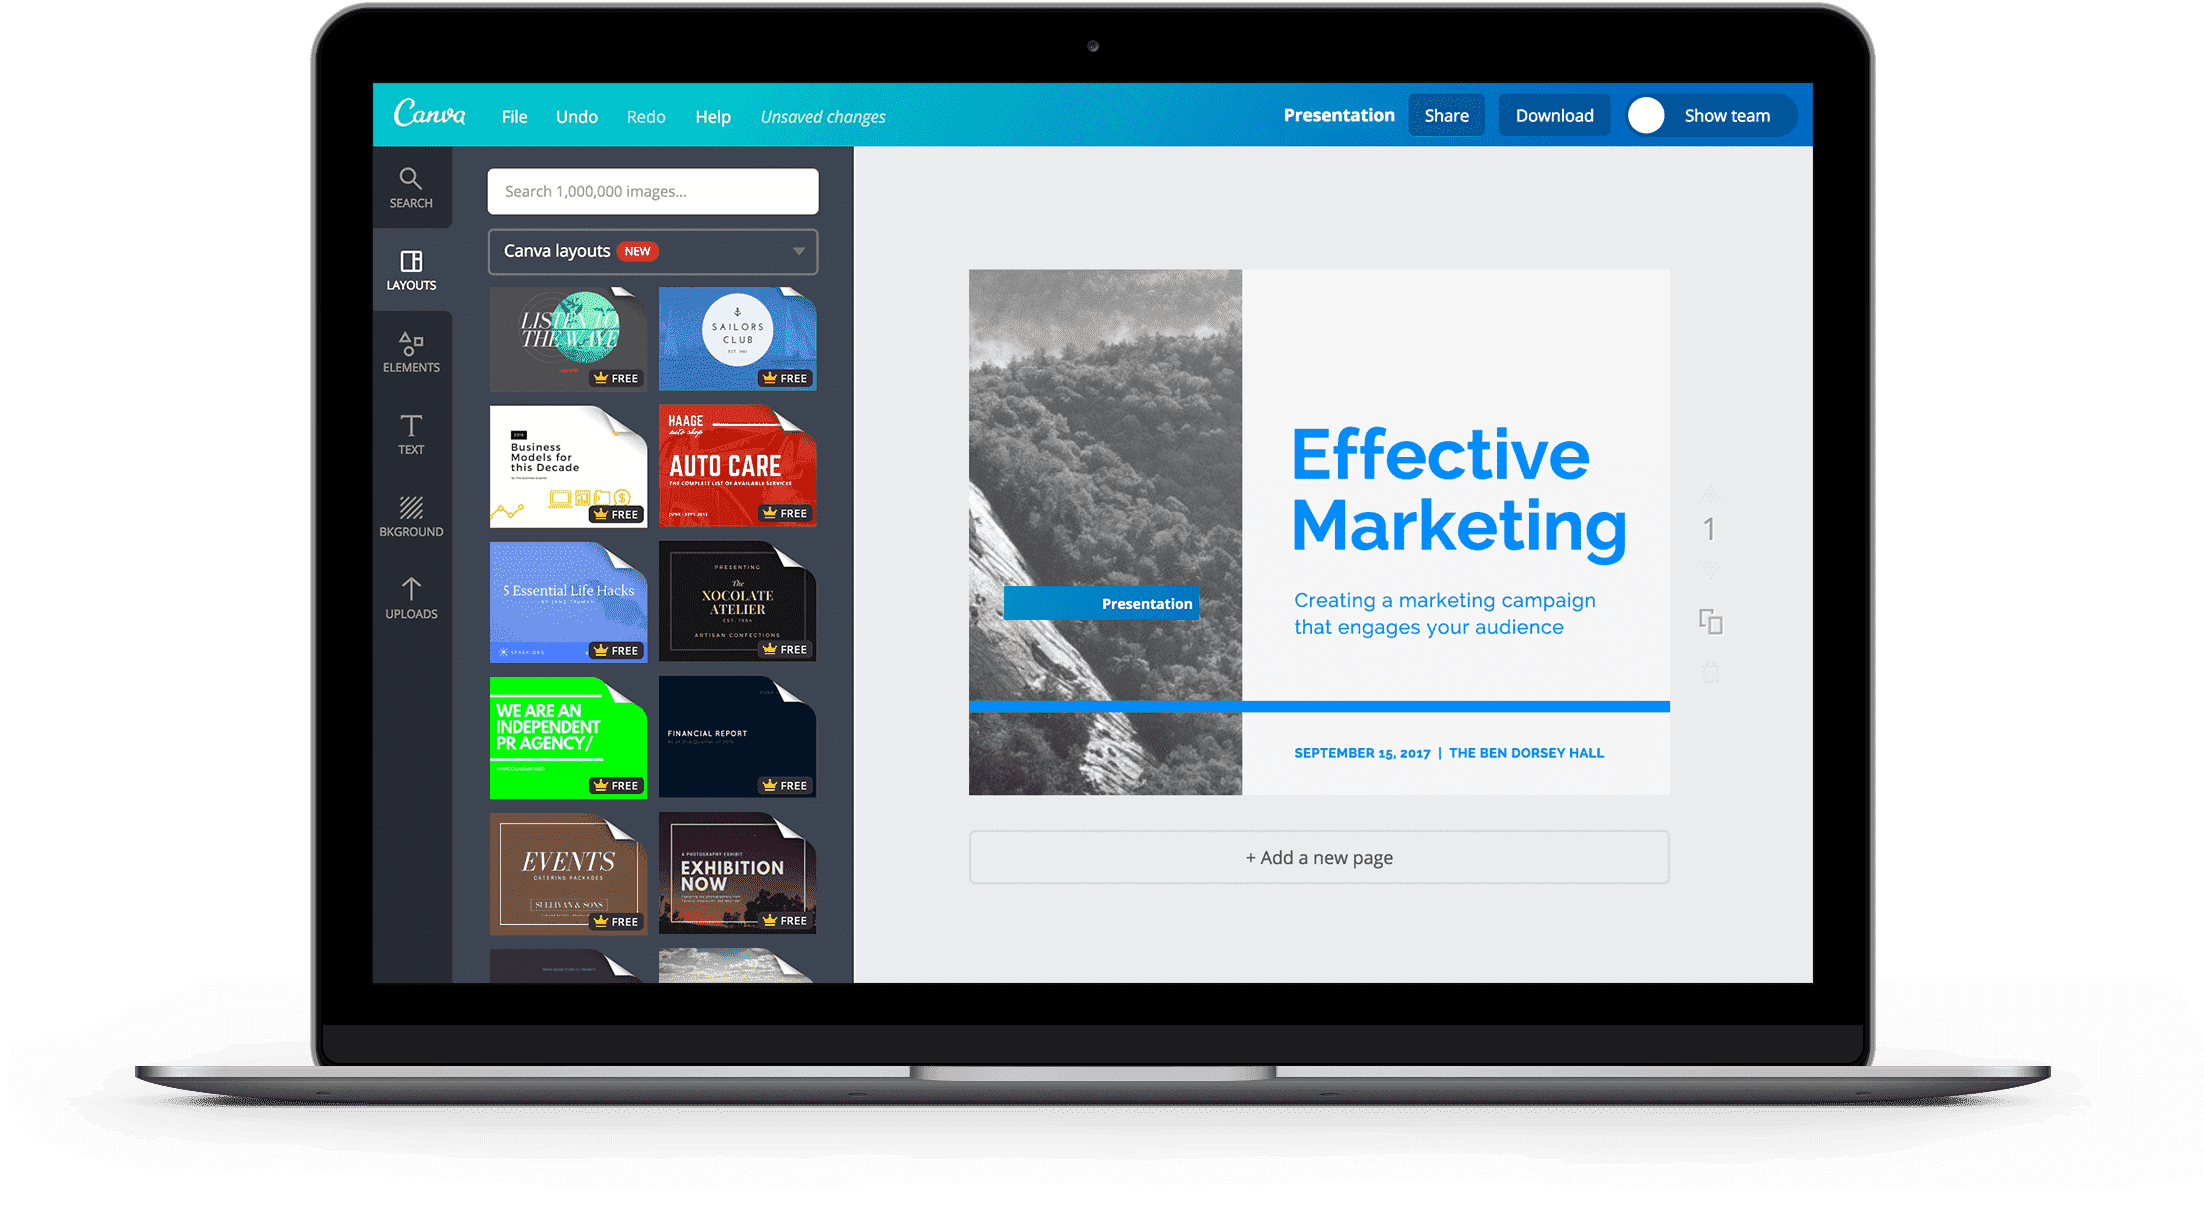The image size is (2204, 1205).
Task: Click the Share button
Action: [x=1446, y=114]
